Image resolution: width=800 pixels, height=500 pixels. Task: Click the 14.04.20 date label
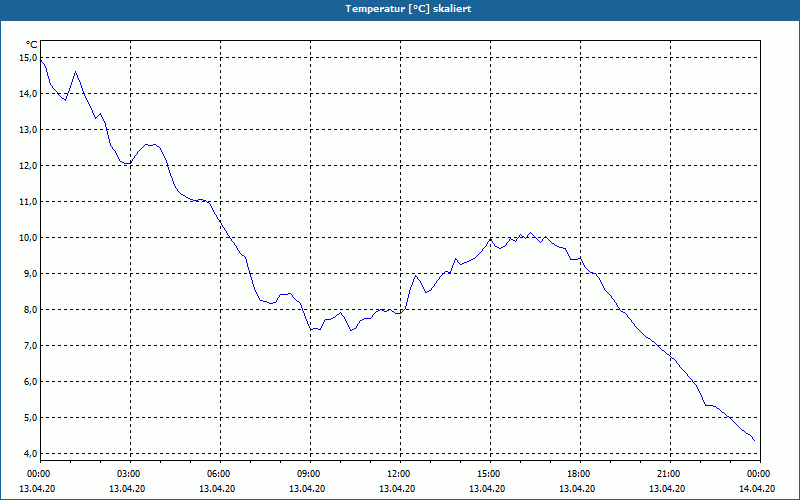coord(757,489)
